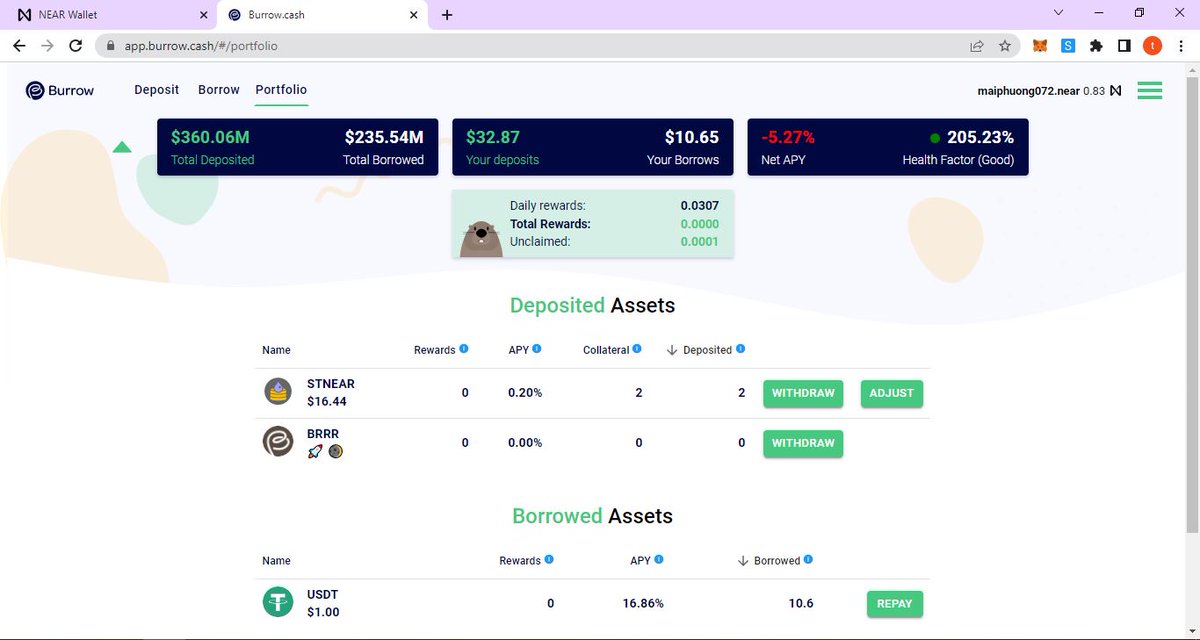
Task: Open the green hamburger menu
Action: (1150, 90)
